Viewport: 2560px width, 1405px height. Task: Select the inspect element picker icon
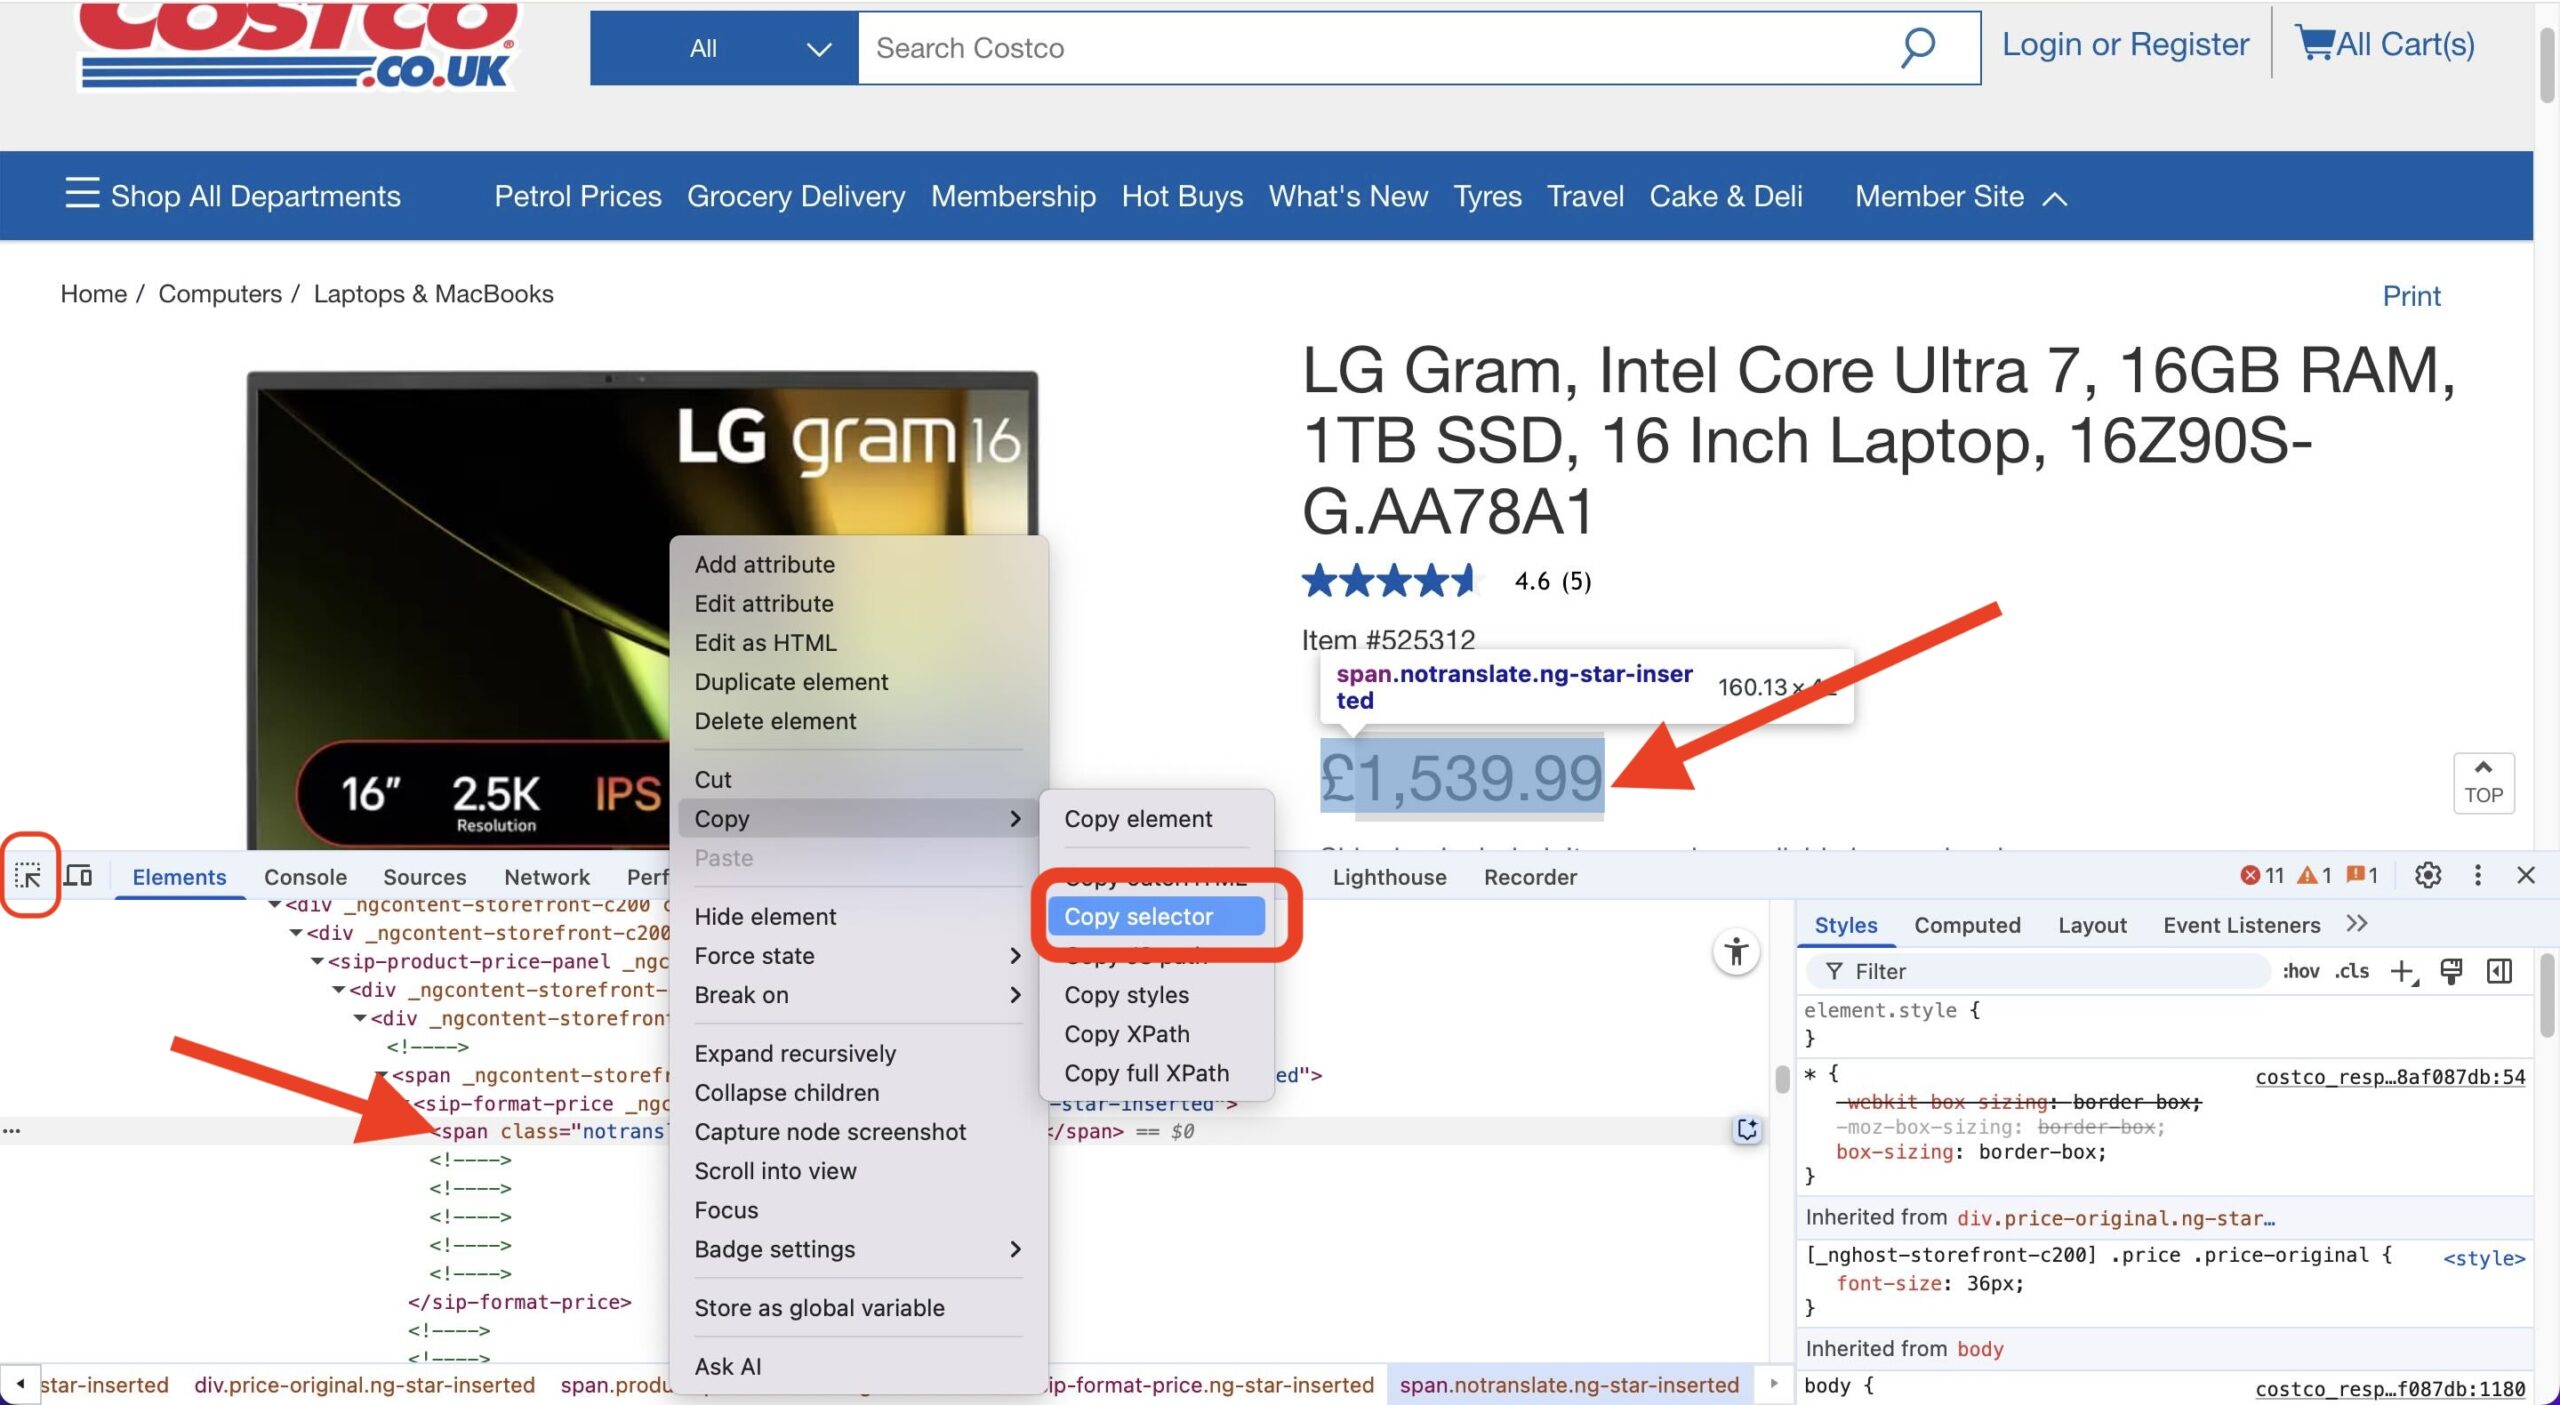click(28, 877)
